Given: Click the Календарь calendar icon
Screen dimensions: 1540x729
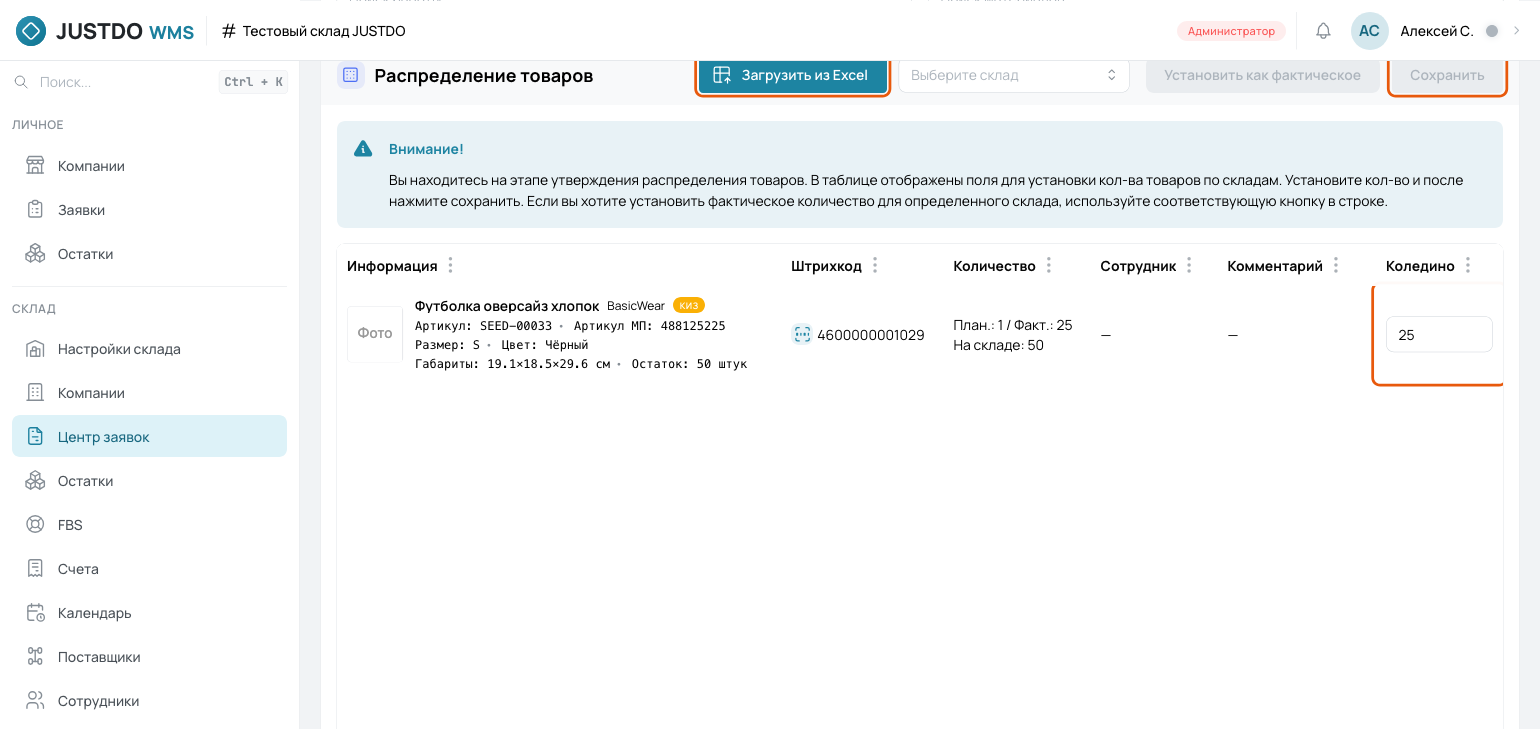Looking at the screenshot, I should point(35,613).
